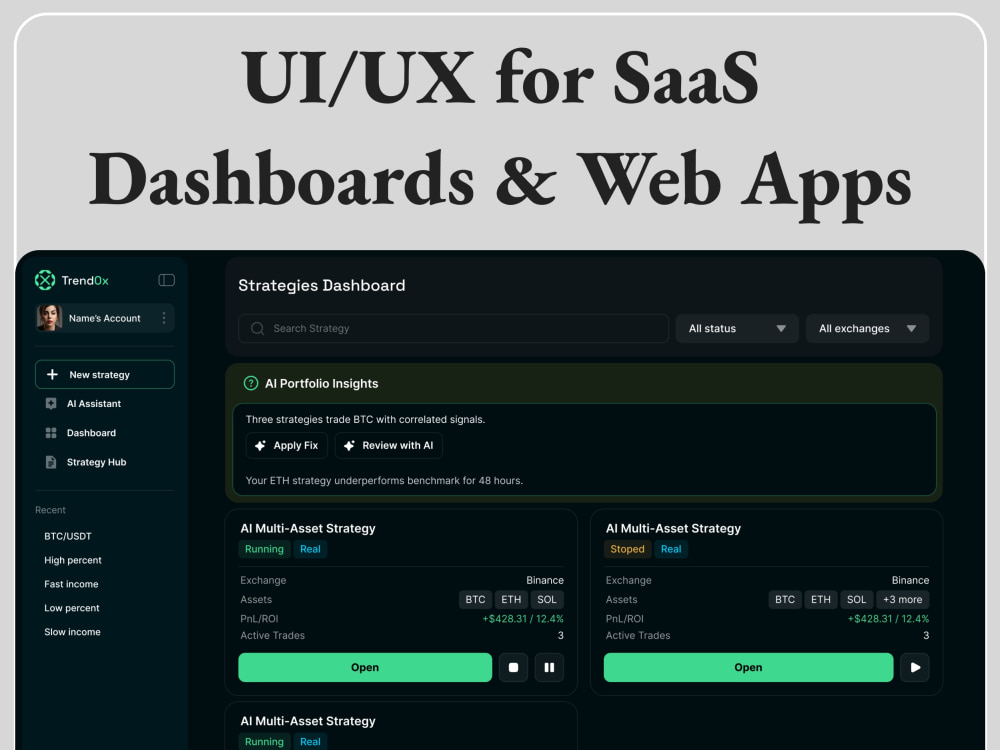Focus the Search Strategy field

(x=453, y=328)
